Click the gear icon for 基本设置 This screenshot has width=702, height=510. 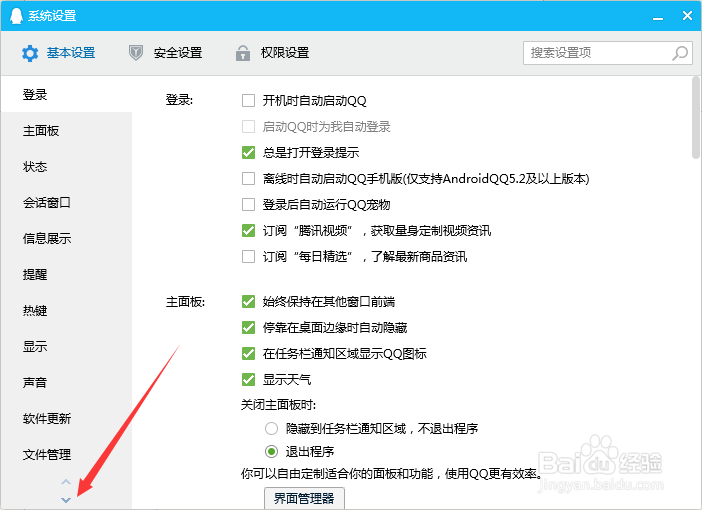click(30, 53)
